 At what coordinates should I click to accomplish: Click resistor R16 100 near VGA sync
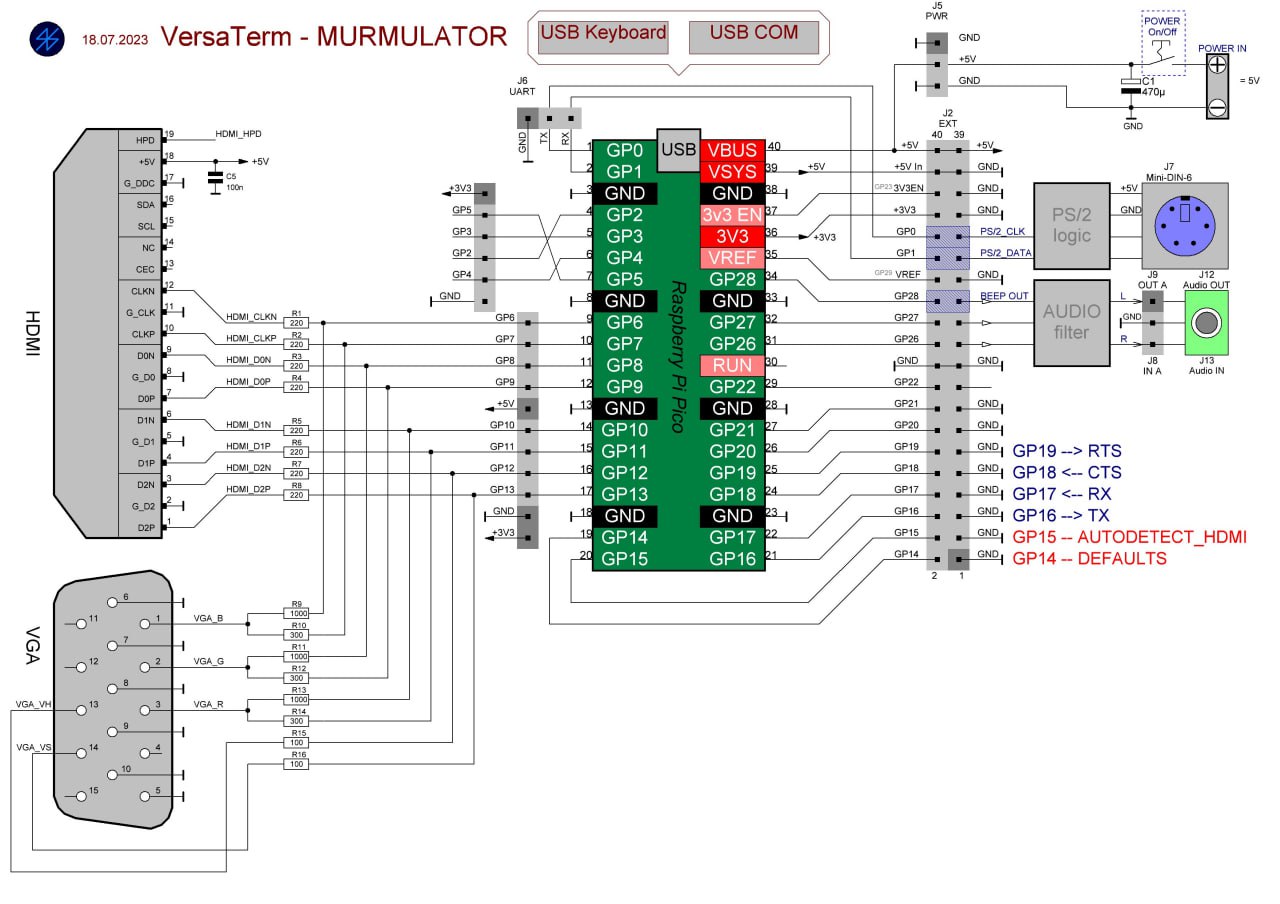tap(297, 764)
